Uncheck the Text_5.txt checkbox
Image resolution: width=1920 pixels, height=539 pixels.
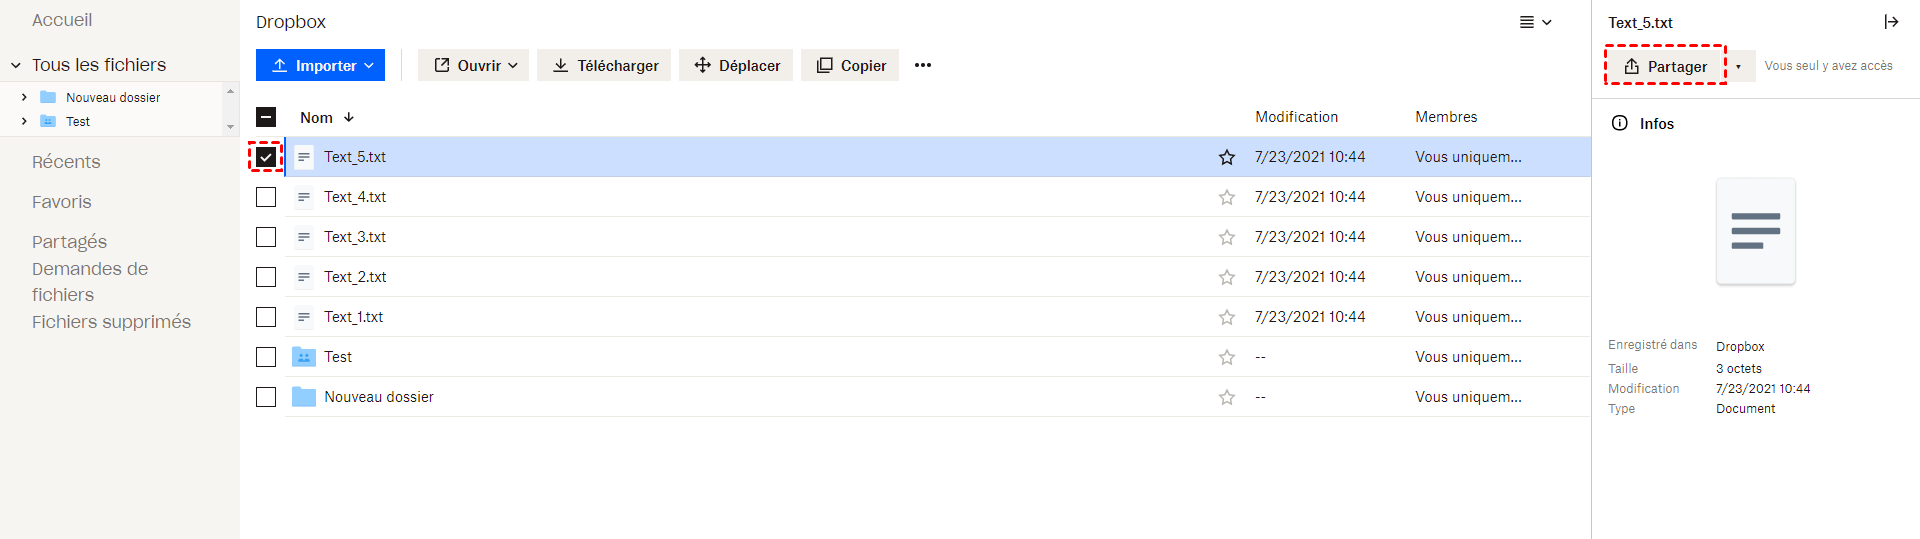point(266,157)
